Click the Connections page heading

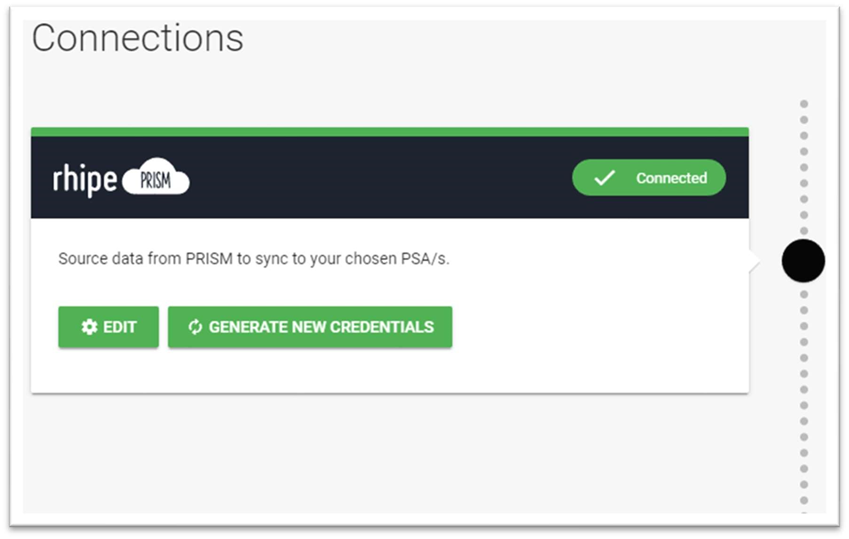pyautogui.click(x=138, y=38)
